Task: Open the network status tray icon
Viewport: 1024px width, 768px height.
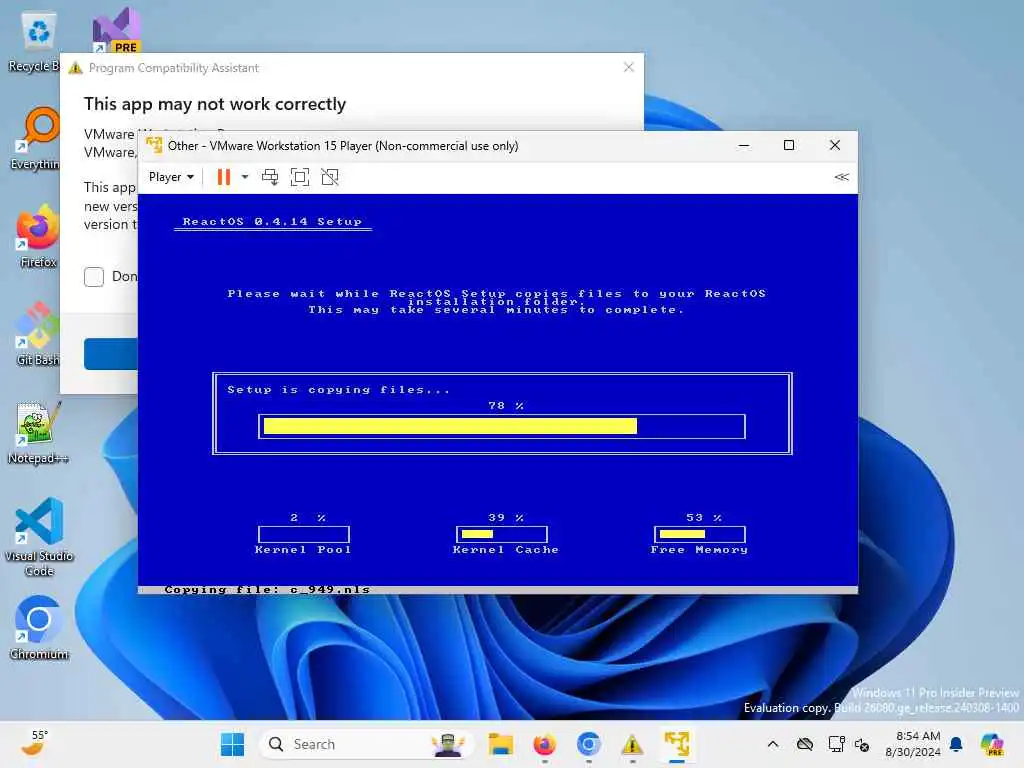Action: [836, 744]
